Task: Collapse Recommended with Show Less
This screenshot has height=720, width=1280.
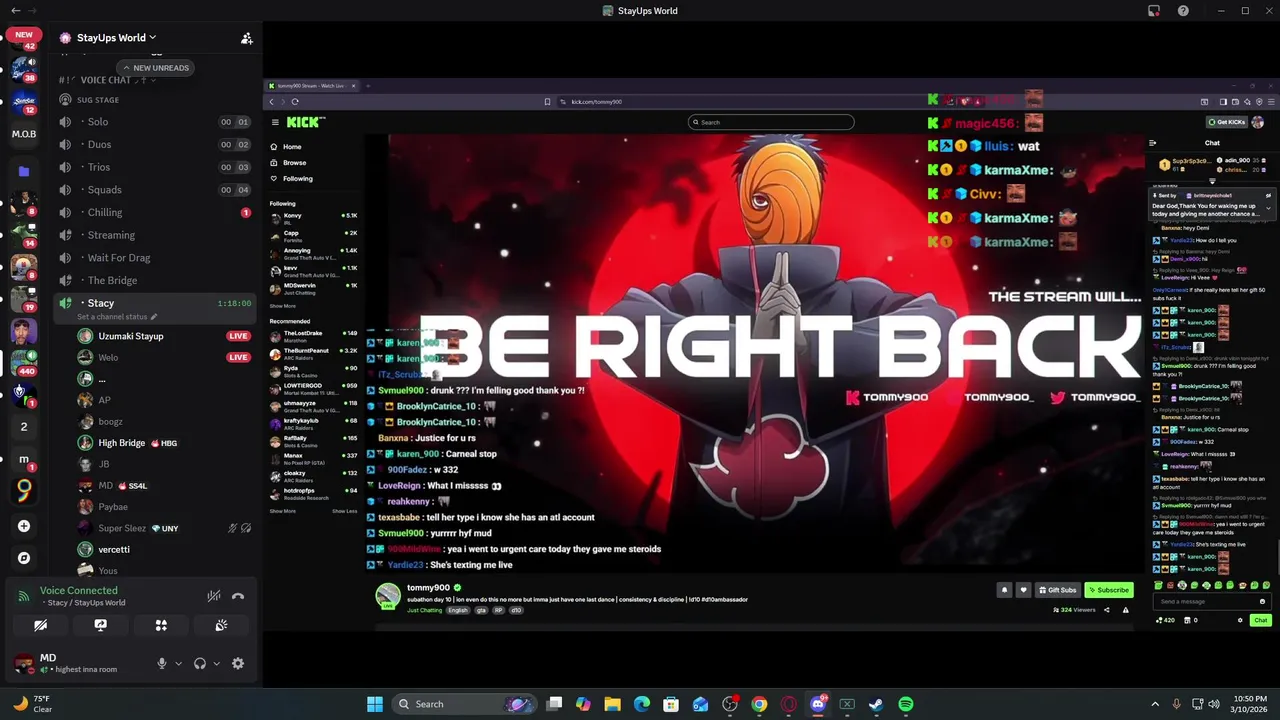Action: (345, 511)
